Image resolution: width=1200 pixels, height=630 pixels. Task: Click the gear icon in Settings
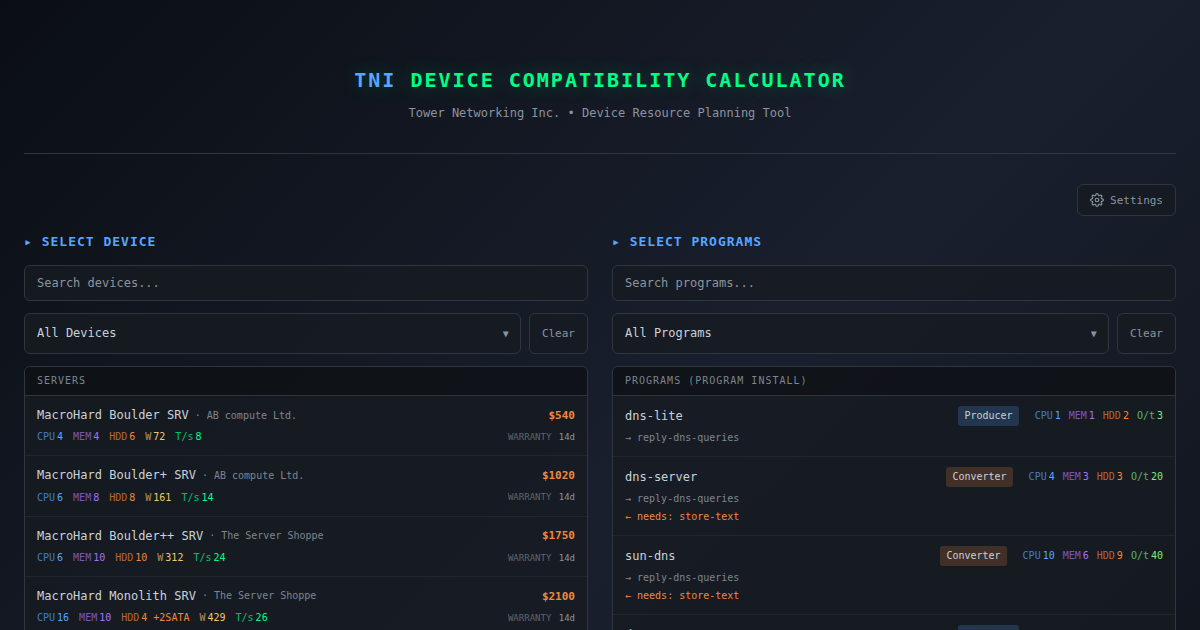point(1097,200)
